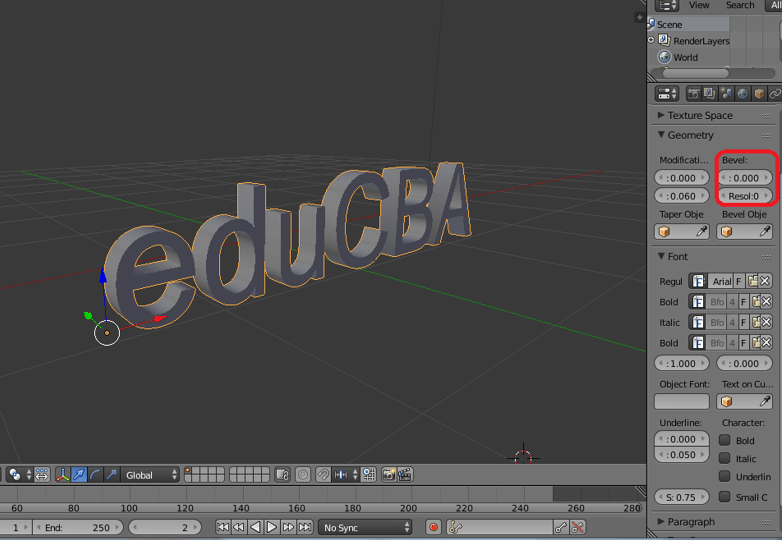Toggle the snap magnet icon
The image size is (783, 540).
pos(323,475)
